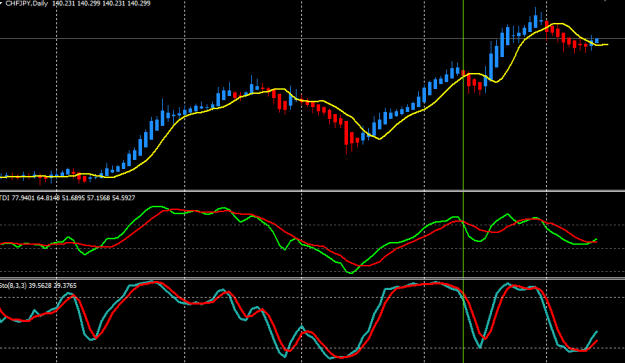The image size is (625, 363).
Task: Select the Sto(8,3,3) indicator label
Action: point(38,285)
